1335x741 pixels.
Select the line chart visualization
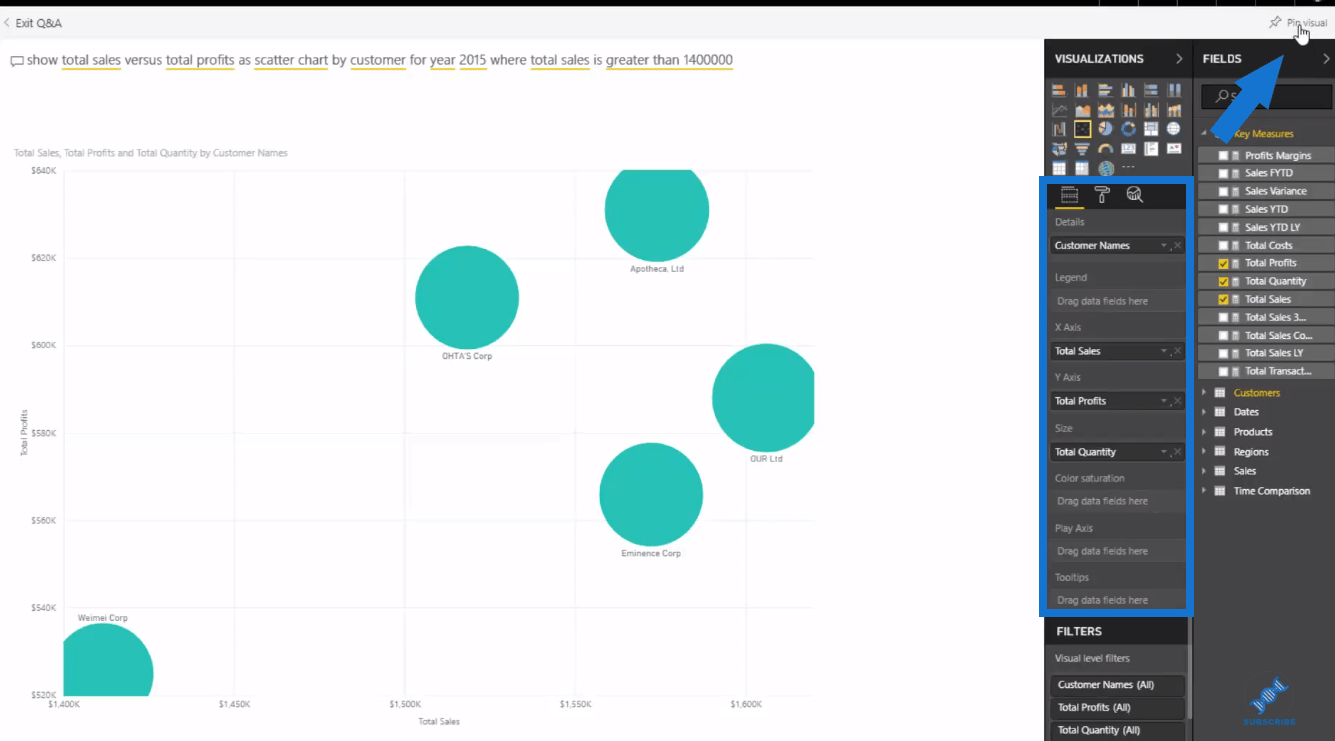click(1059, 110)
